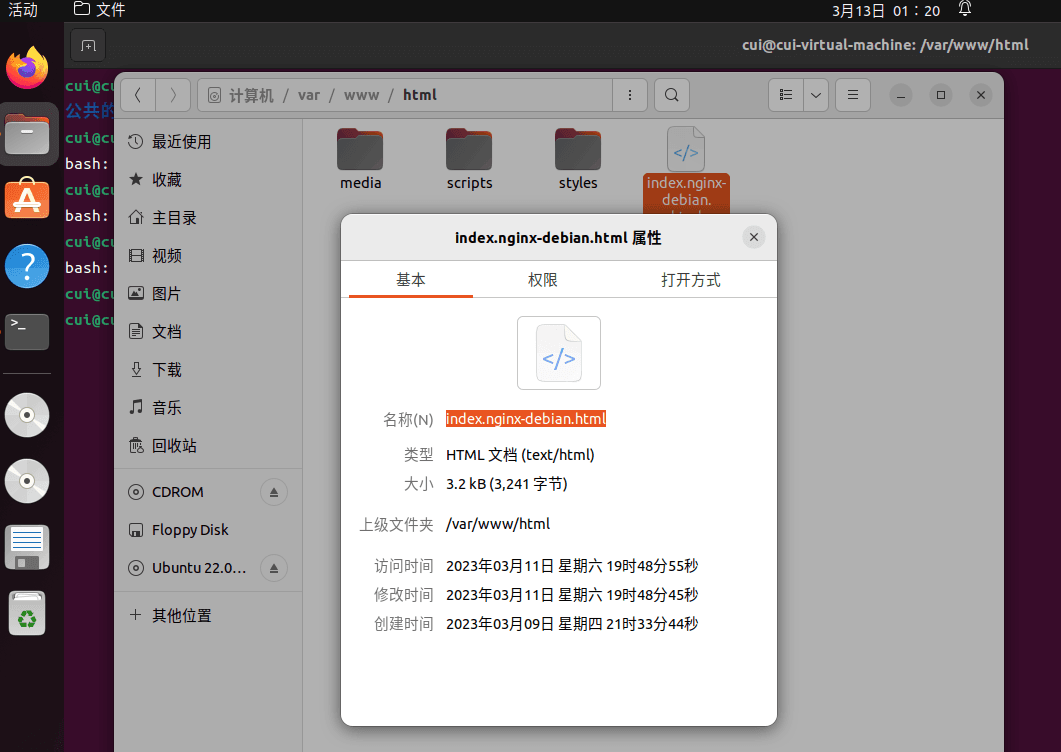Close the properties dialog
This screenshot has height=752, width=1061.
(x=754, y=237)
